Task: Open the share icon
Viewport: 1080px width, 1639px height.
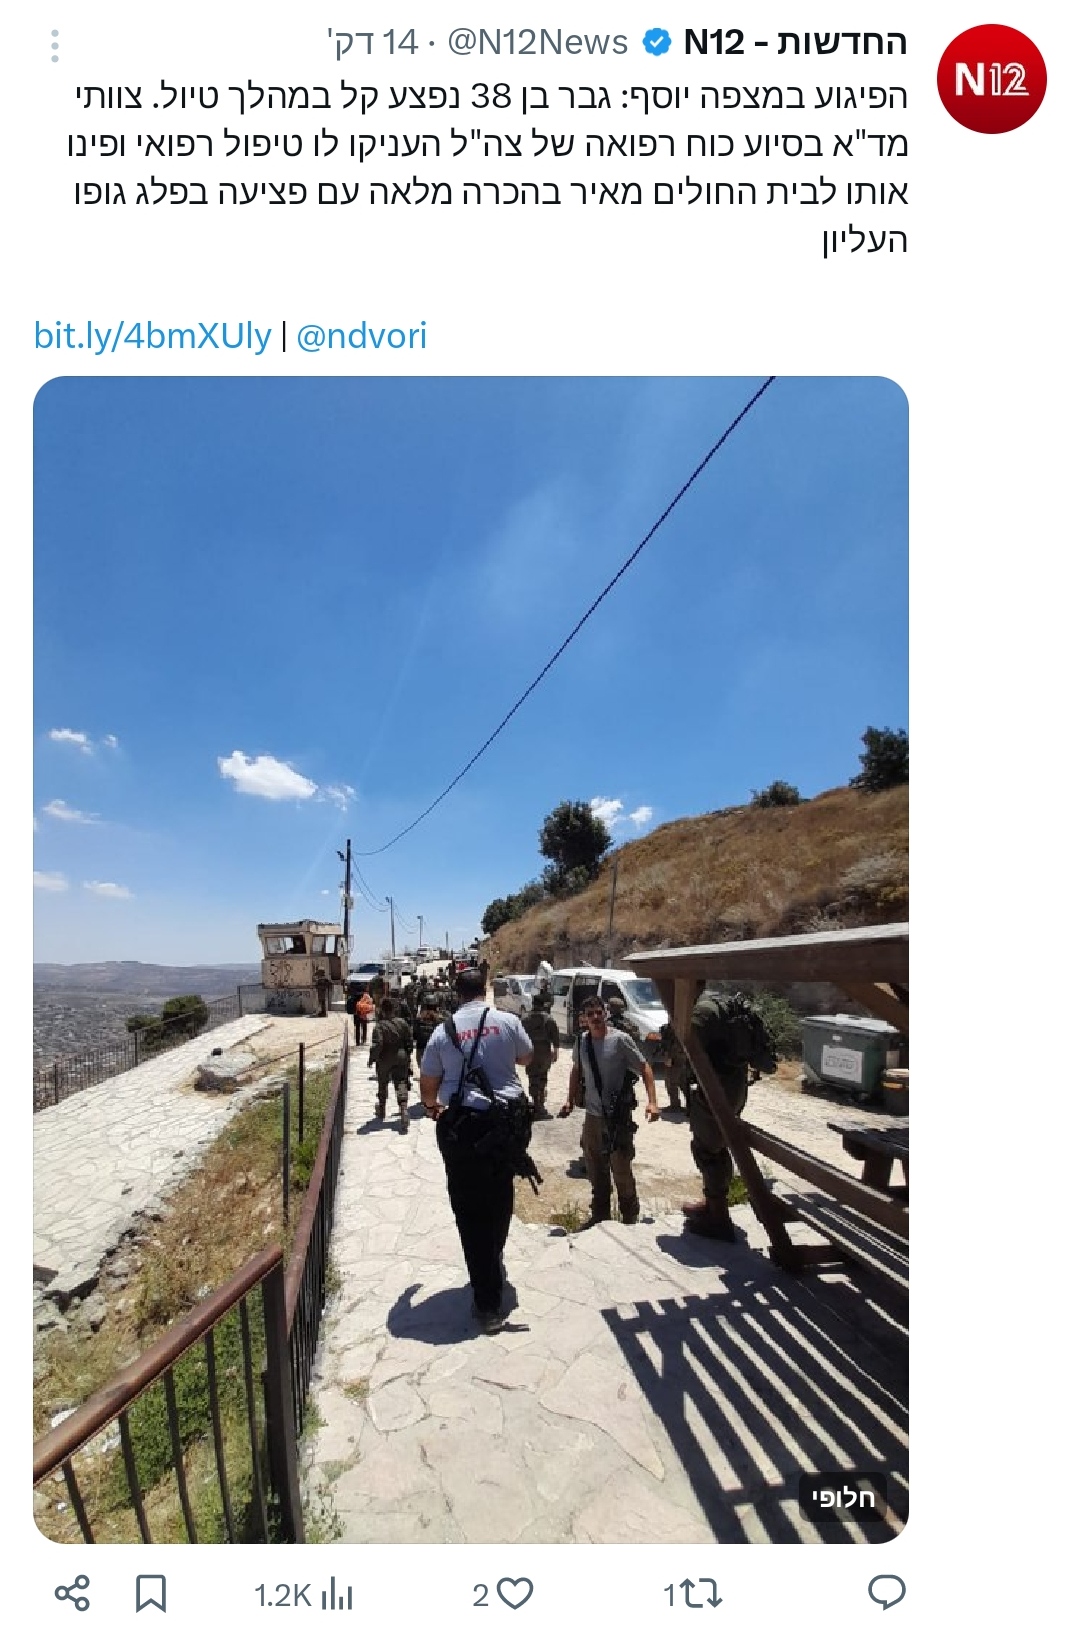Action: [72, 1592]
